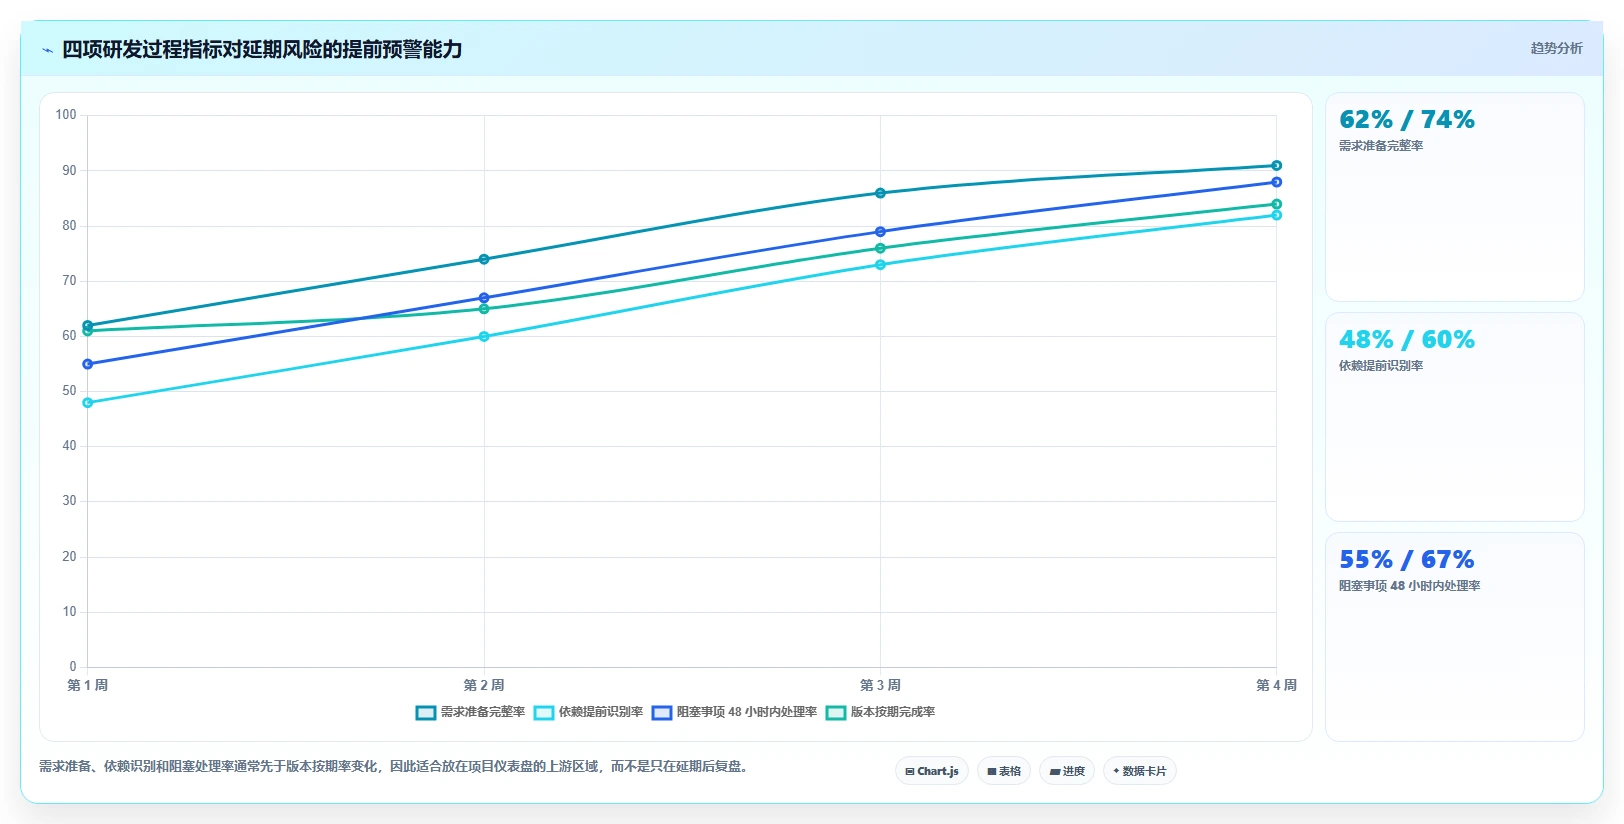Click the 版本按期完成率 legend label
Image resolution: width=1624 pixels, height=824 pixels.
pos(893,712)
